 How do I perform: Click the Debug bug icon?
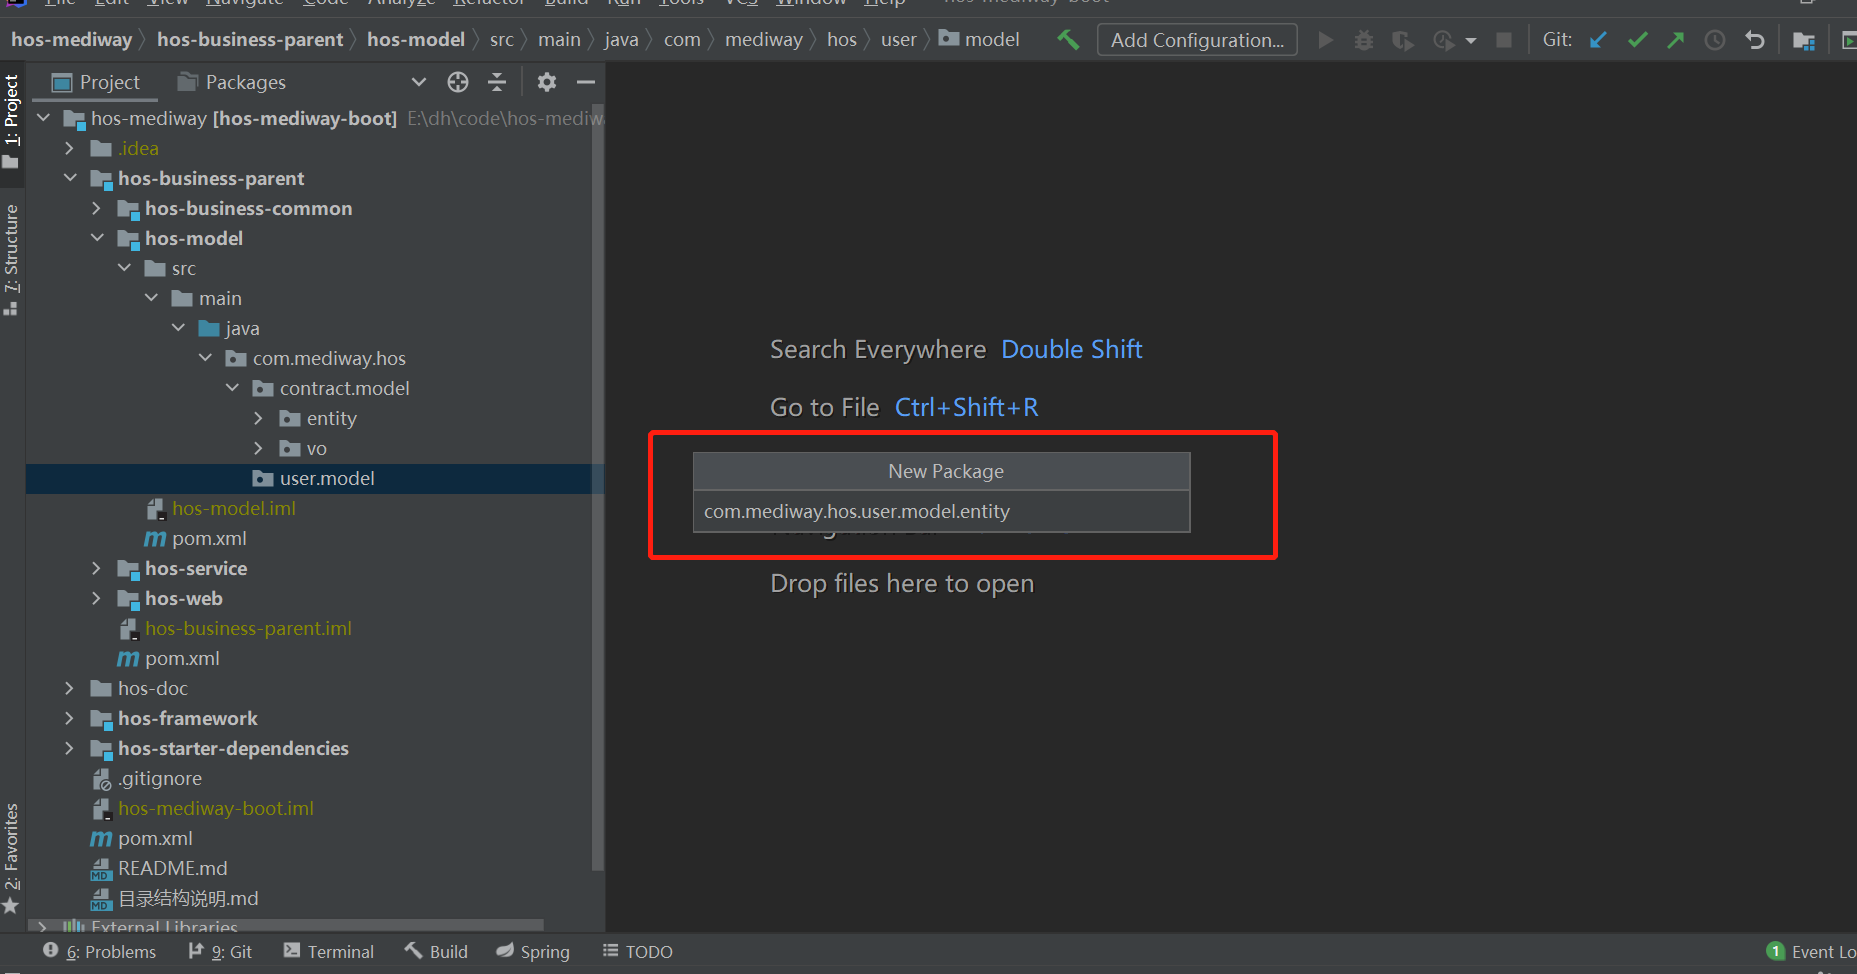[x=1364, y=40]
